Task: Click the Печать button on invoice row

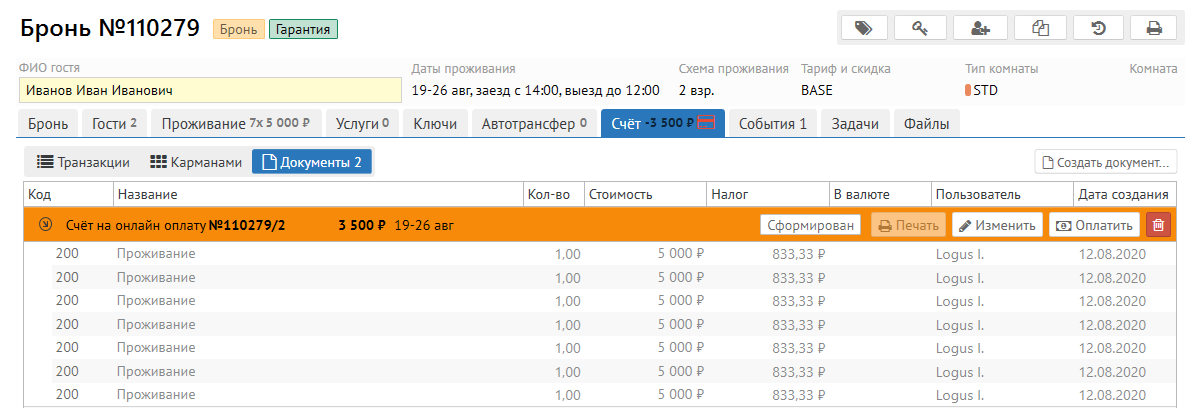Action: click(x=908, y=225)
